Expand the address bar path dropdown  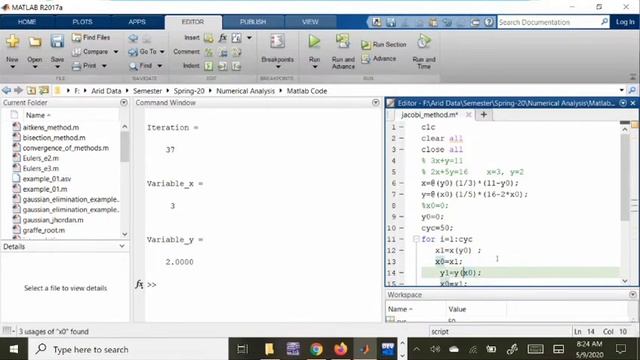pyautogui.click(x=622, y=90)
